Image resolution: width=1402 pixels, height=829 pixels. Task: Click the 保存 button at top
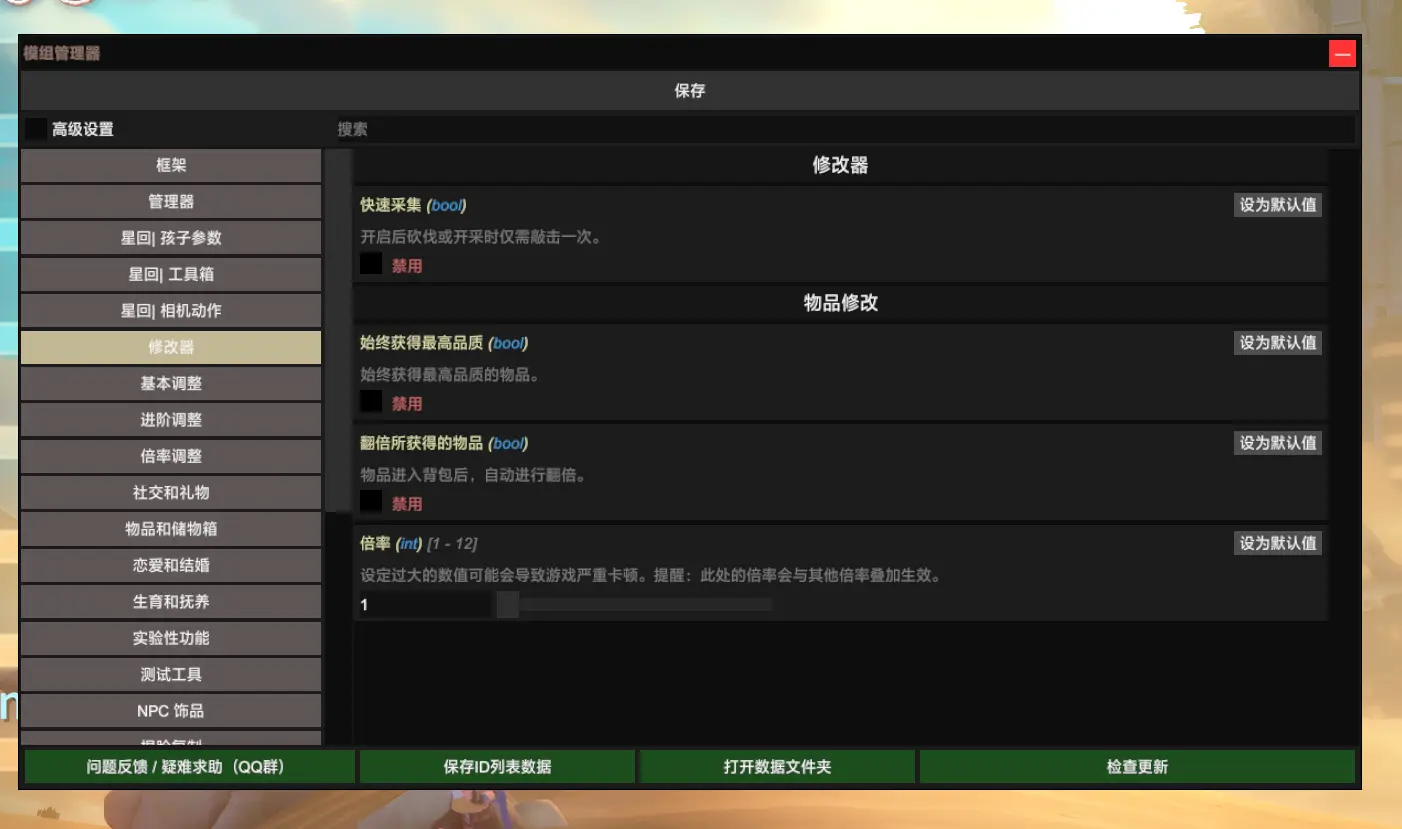point(689,91)
